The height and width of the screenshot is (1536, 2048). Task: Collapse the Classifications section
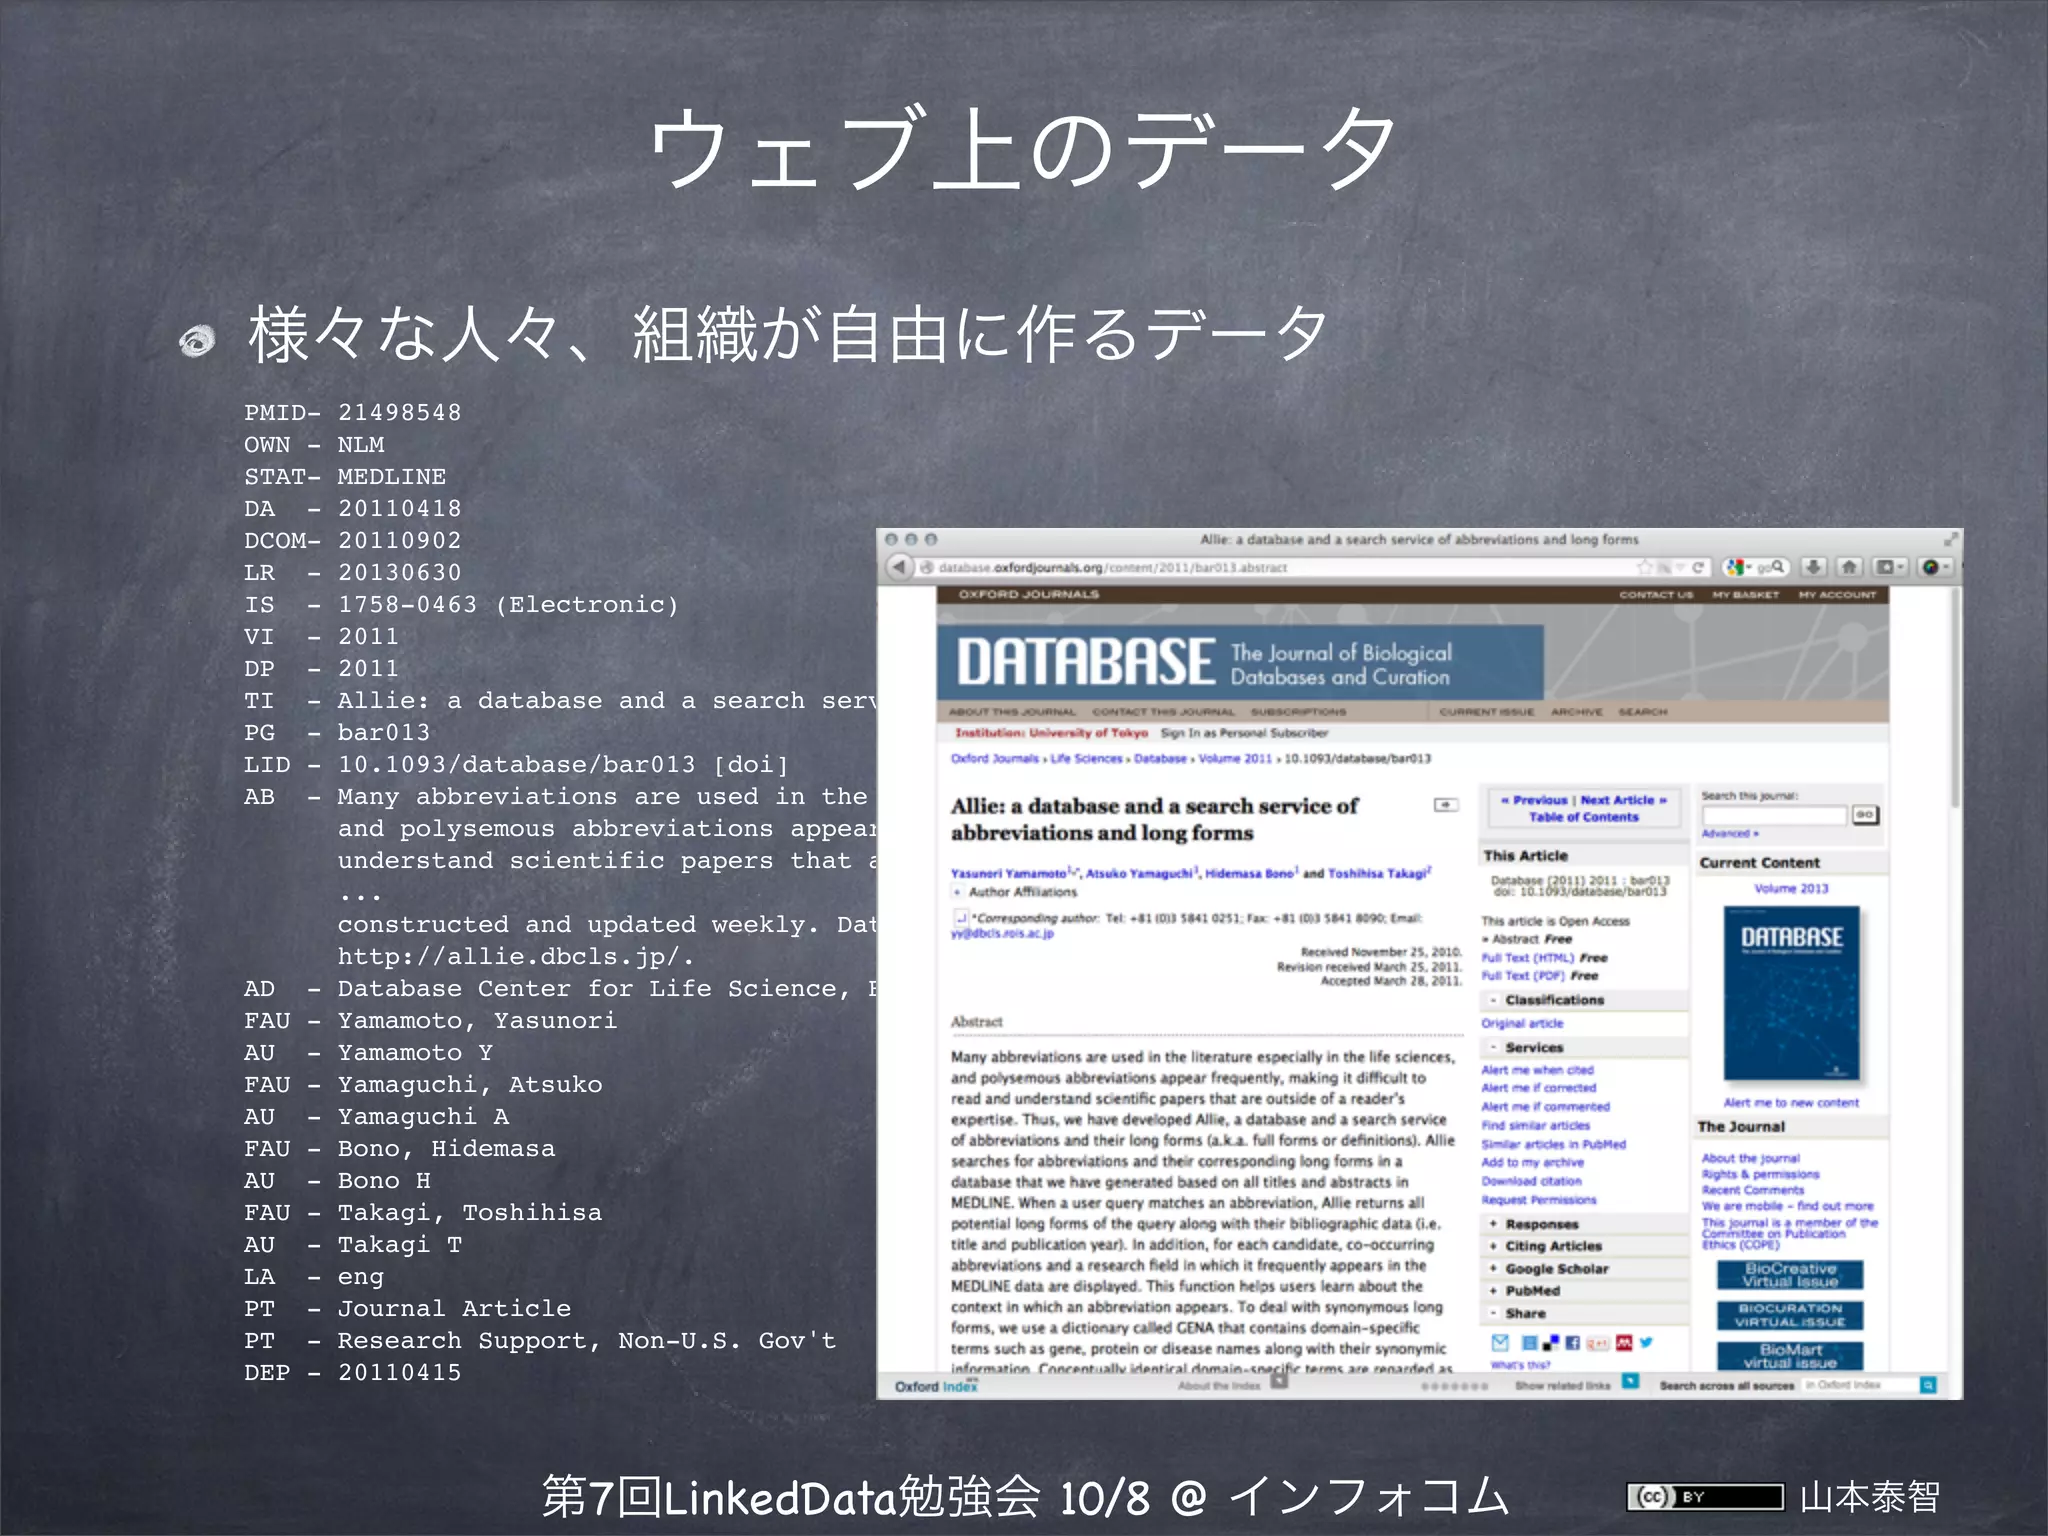(x=1494, y=1000)
